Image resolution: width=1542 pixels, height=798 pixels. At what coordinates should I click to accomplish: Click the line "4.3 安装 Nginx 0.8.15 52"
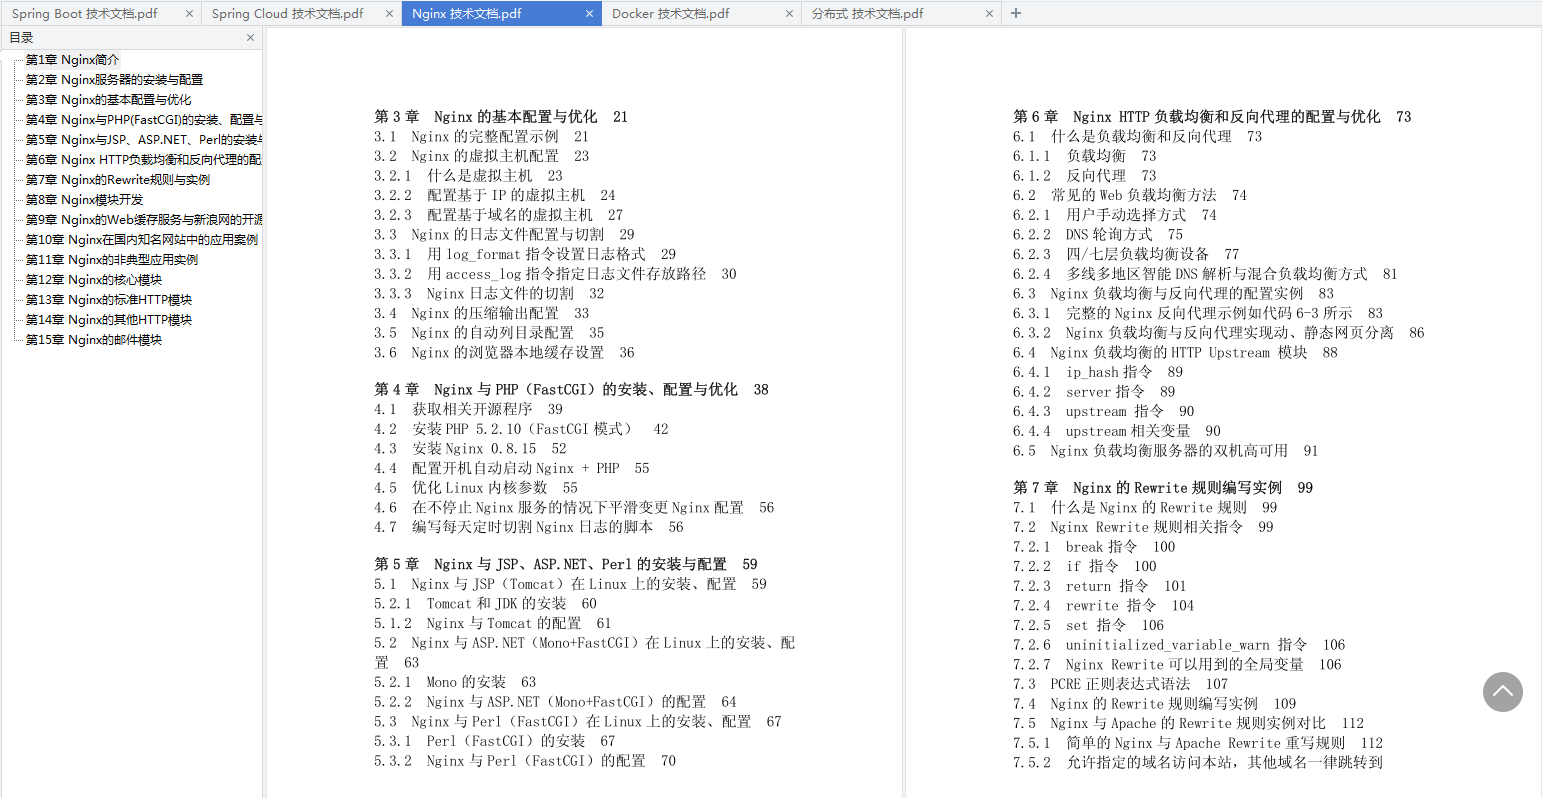[471, 449]
